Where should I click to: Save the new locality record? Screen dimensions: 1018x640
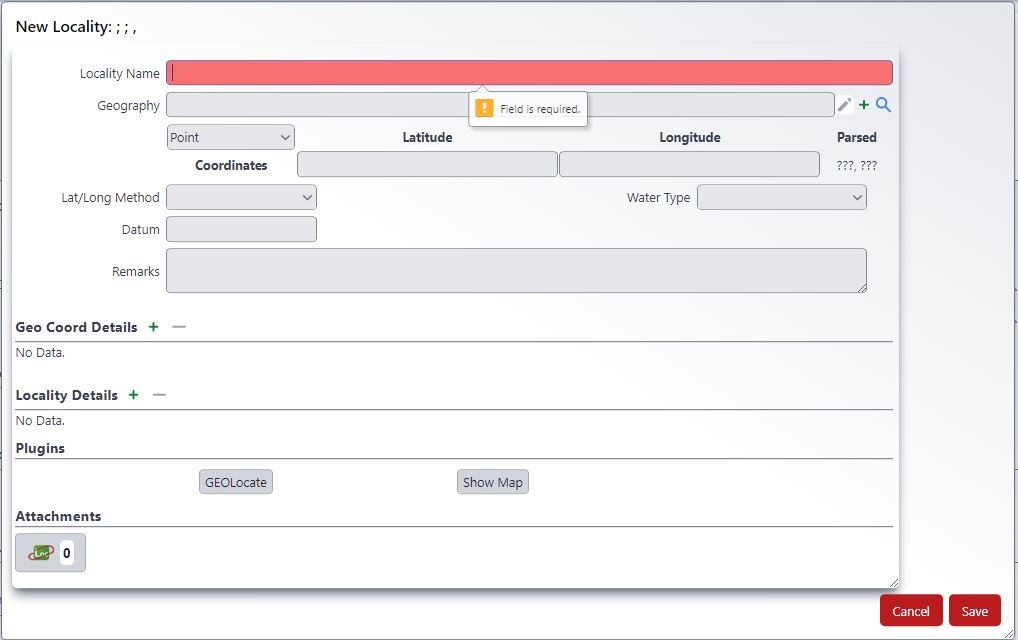[974, 610]
